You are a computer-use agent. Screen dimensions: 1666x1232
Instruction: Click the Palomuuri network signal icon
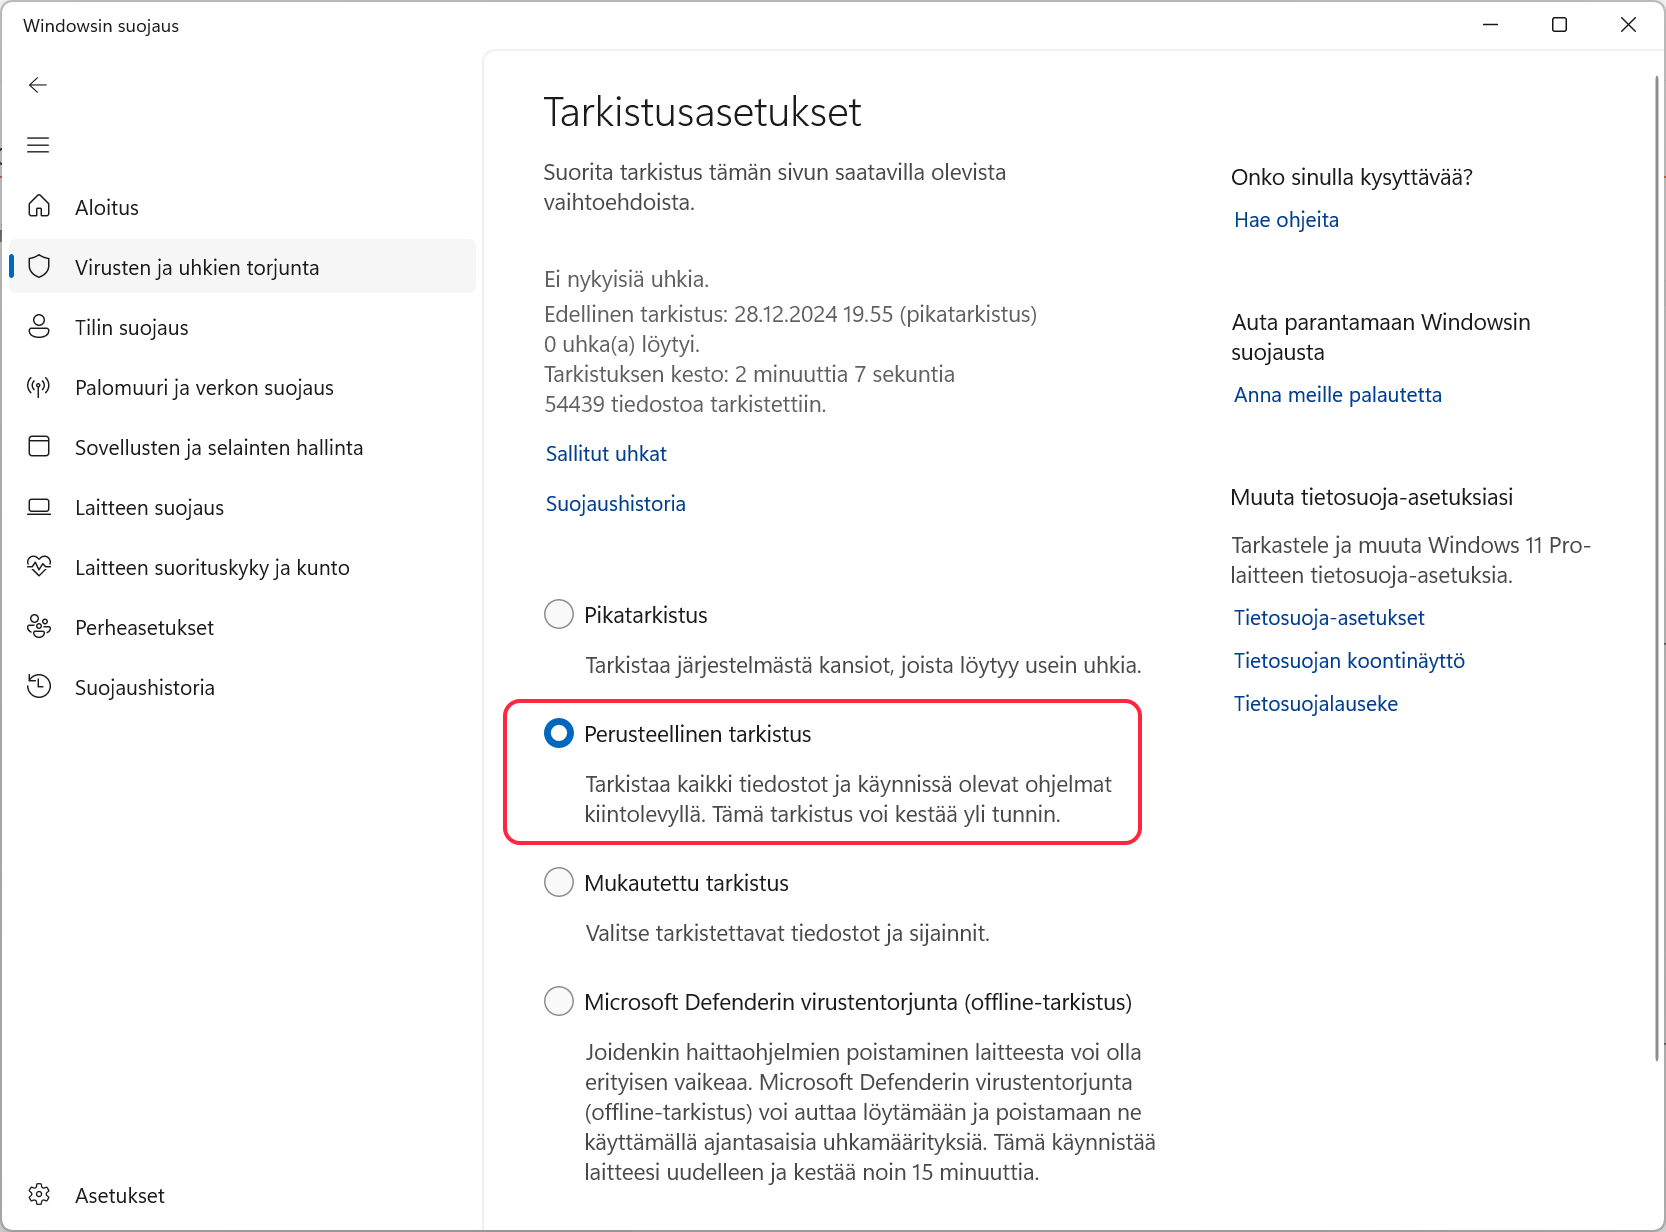tap(39, 387)
